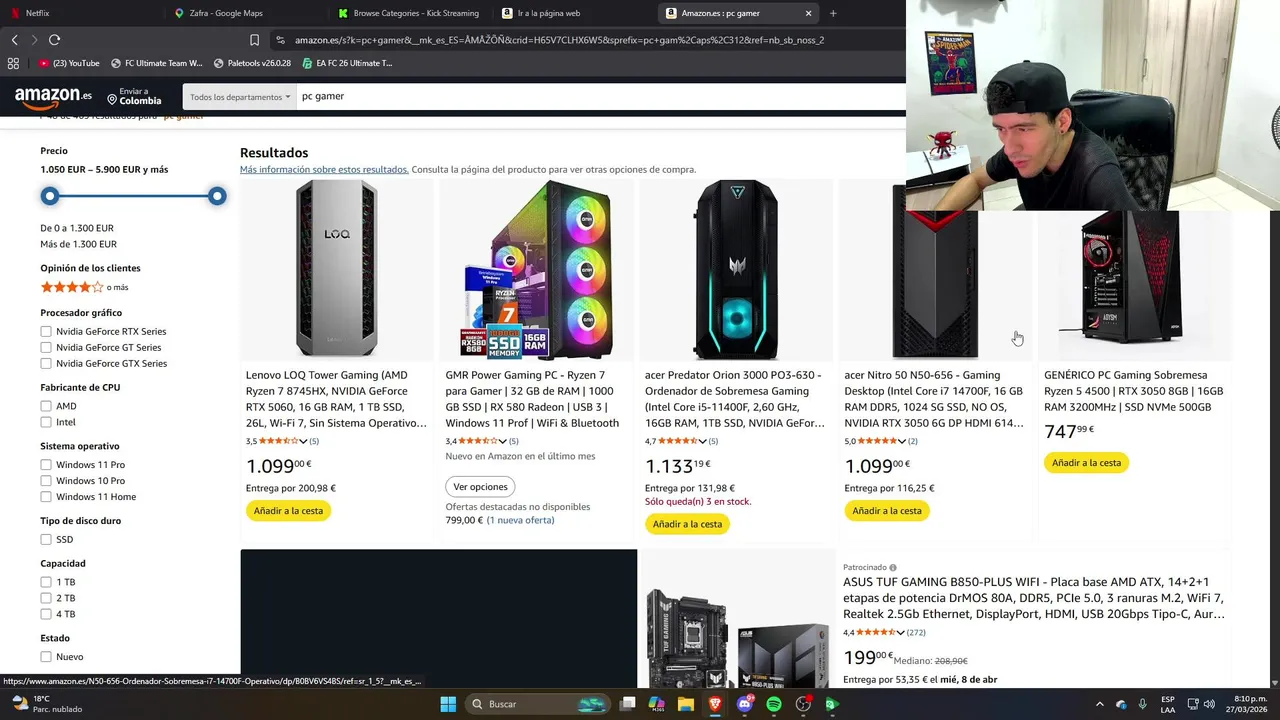Switch to the Netflix browser tab
1280x720 pixels.
pos(37,13)
